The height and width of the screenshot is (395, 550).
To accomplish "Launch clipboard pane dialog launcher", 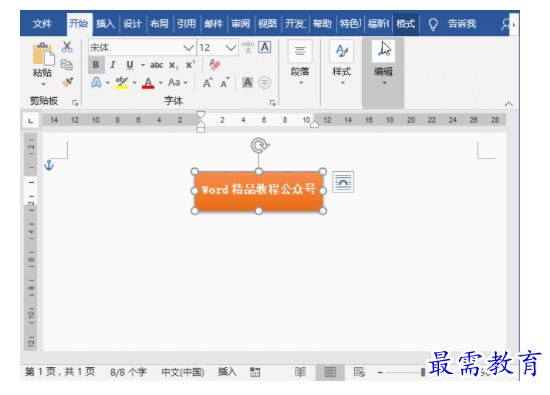I will (75, 102).
